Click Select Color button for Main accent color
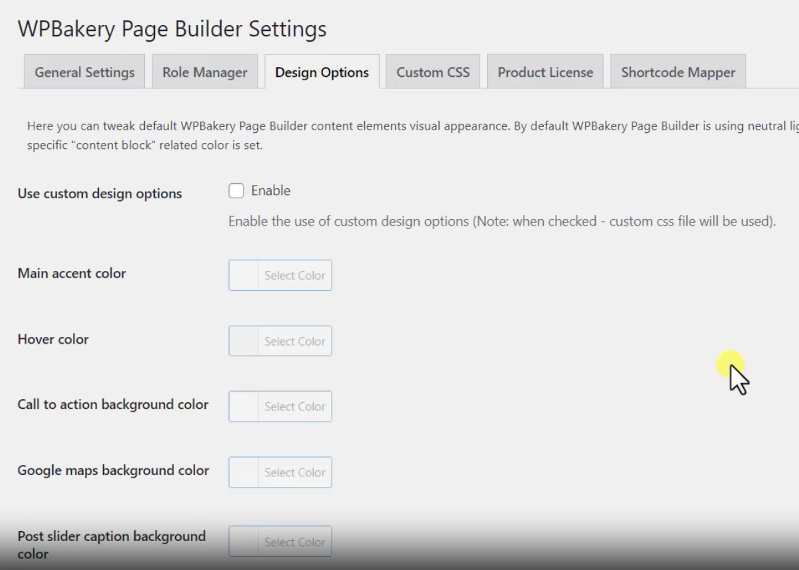 click(295, 275)
